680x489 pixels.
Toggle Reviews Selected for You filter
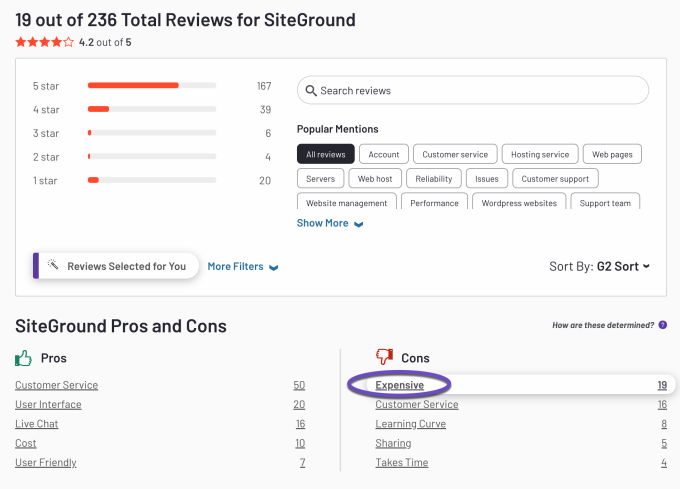coord(116,266)
